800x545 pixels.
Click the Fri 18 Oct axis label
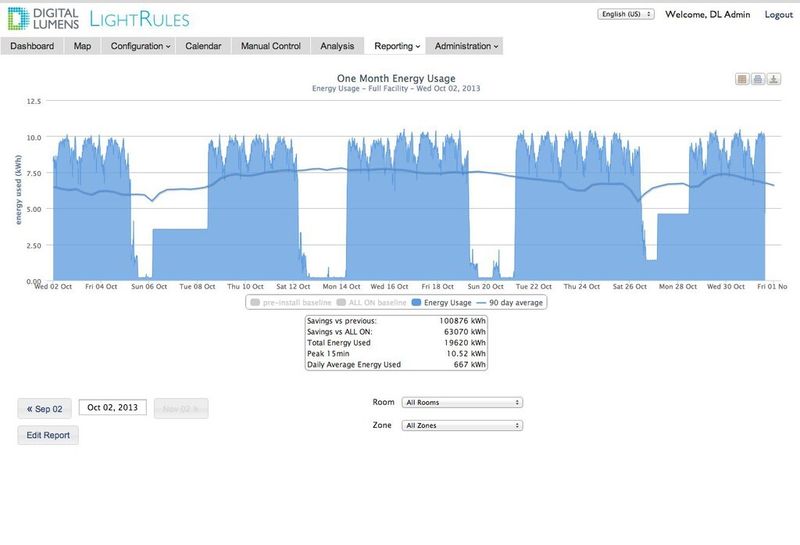click(x=437, y=287)
